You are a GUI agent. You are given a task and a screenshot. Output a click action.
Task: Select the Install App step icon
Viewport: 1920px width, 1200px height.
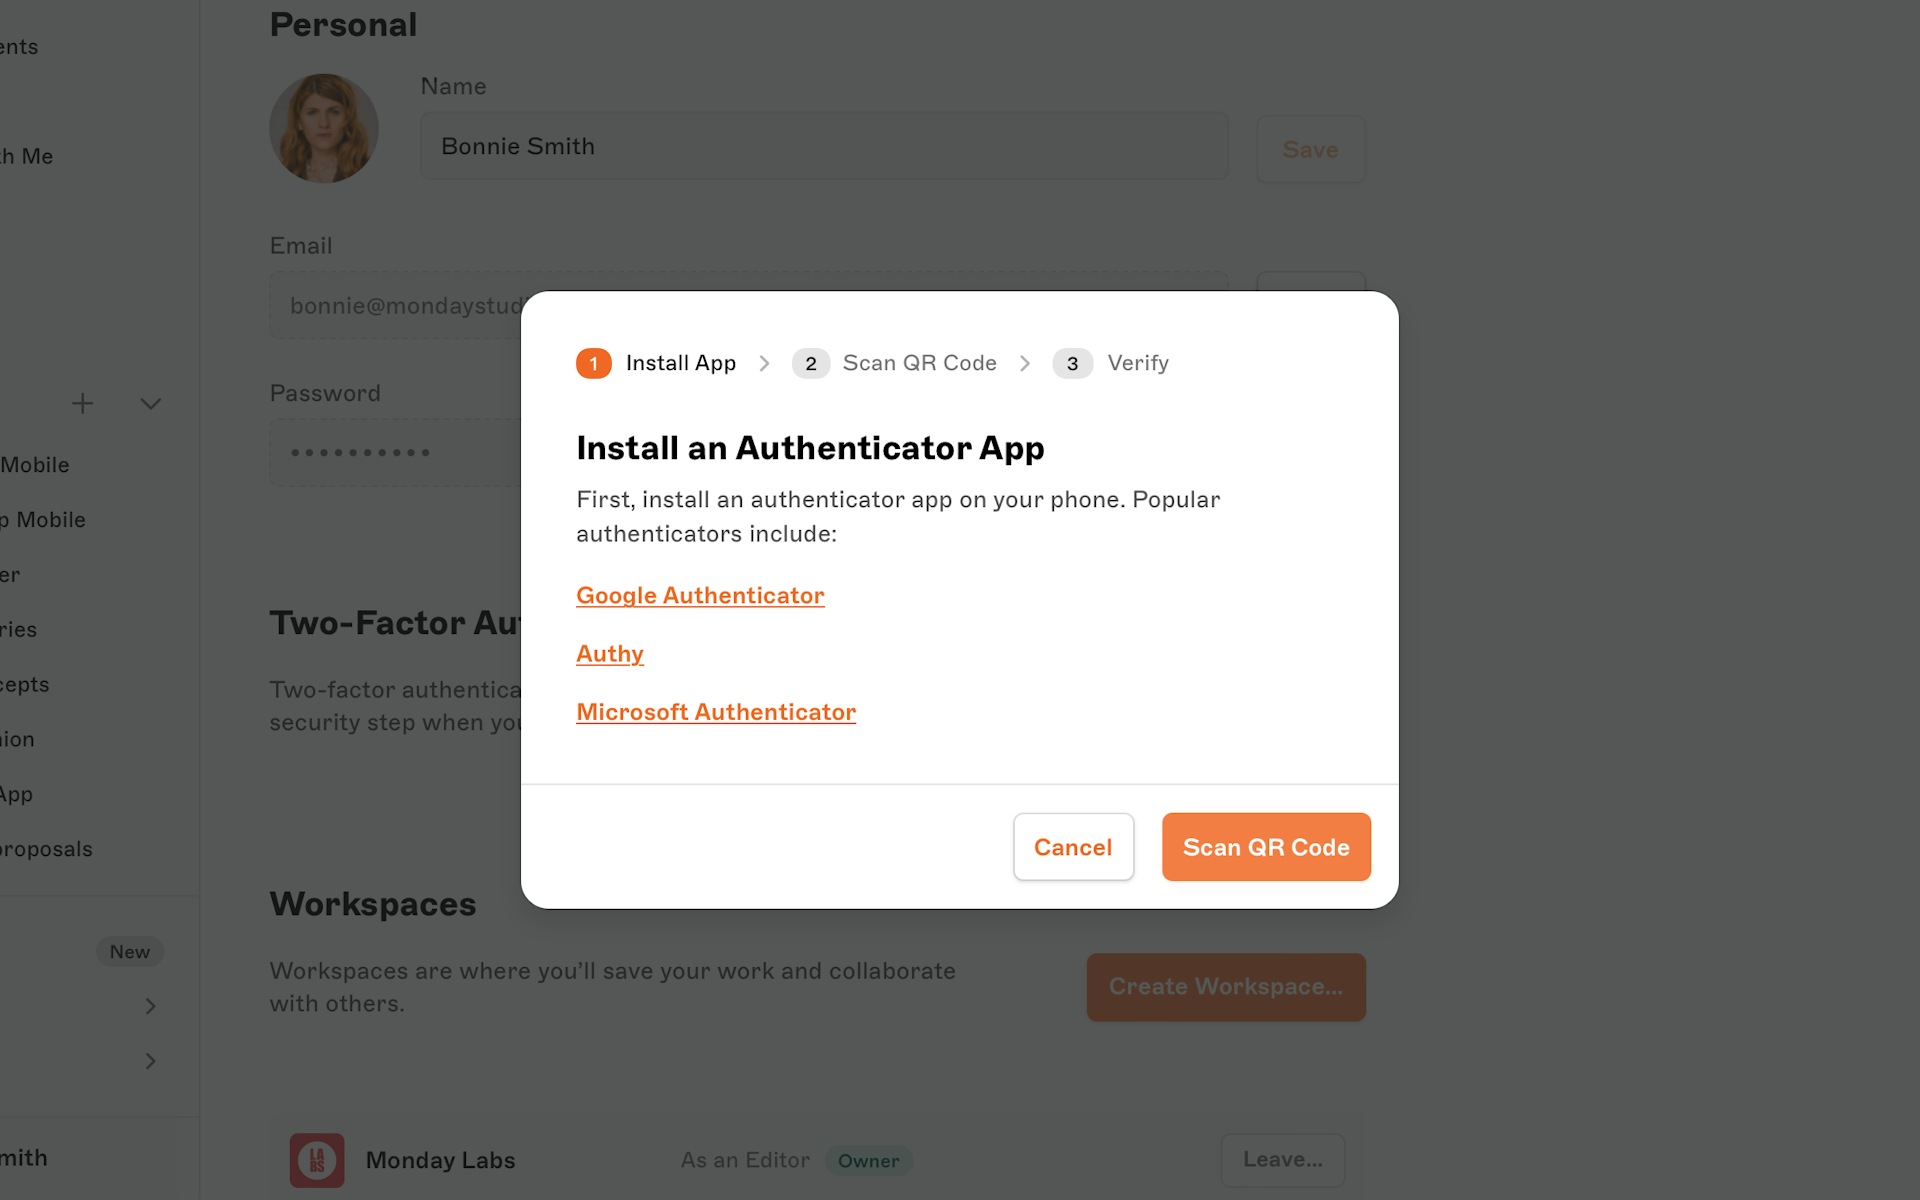[x=593, y=362]
